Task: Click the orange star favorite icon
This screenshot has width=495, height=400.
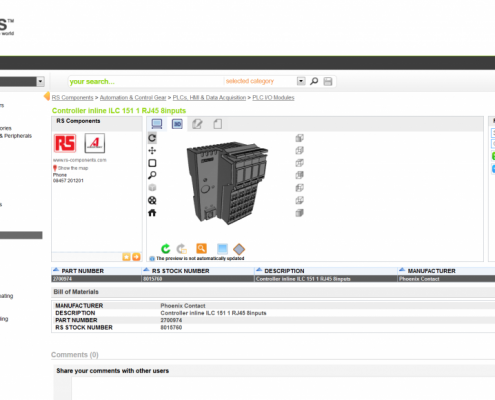Action: [127, 257]
